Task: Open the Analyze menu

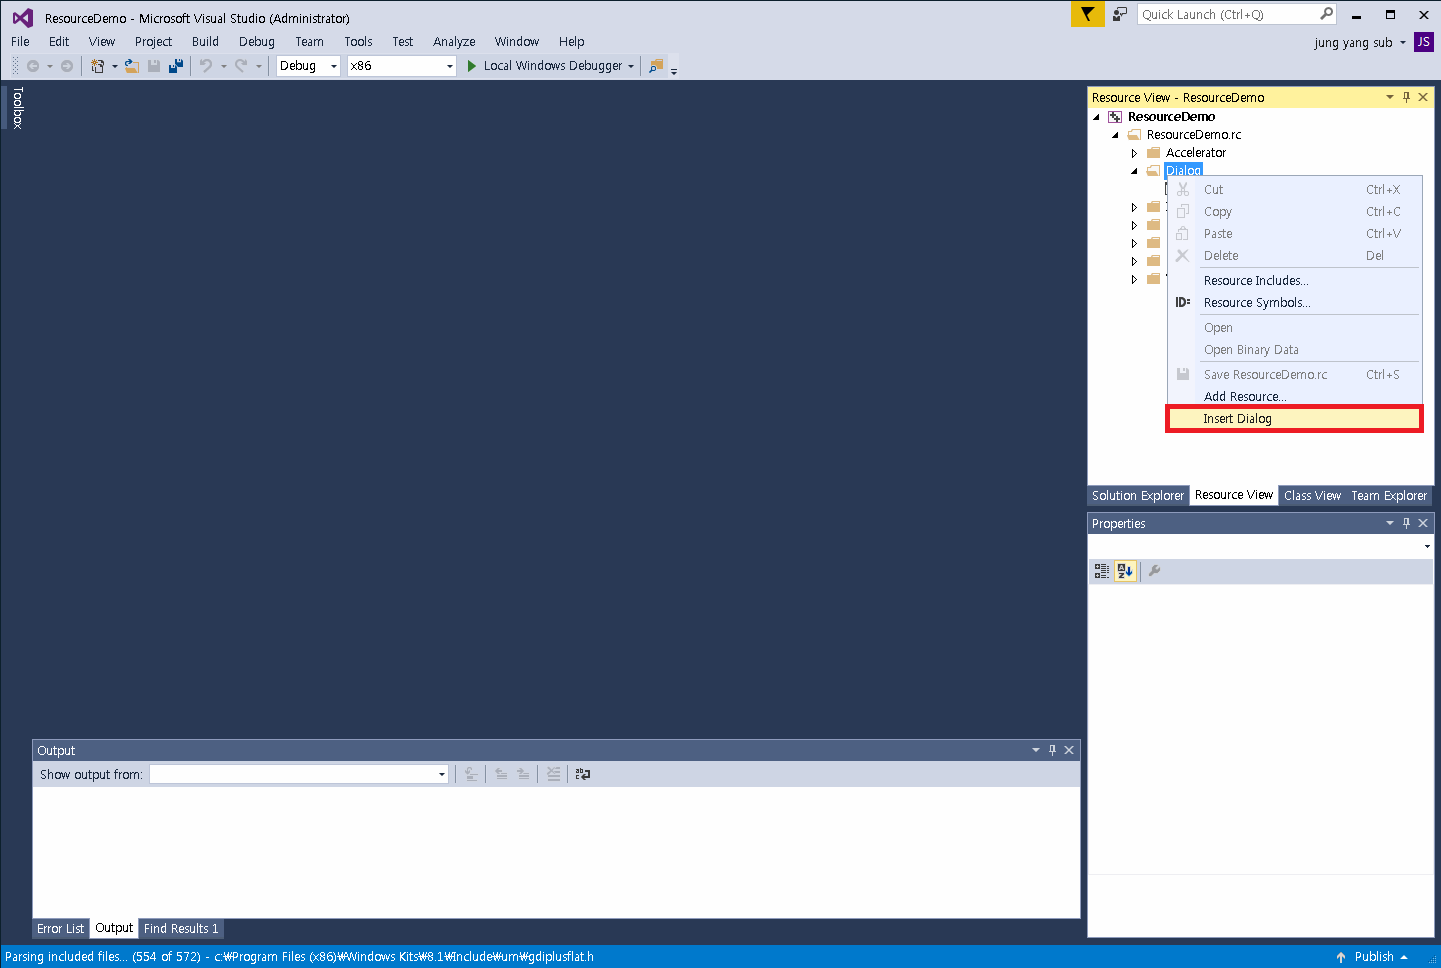Action: point(454,42)
